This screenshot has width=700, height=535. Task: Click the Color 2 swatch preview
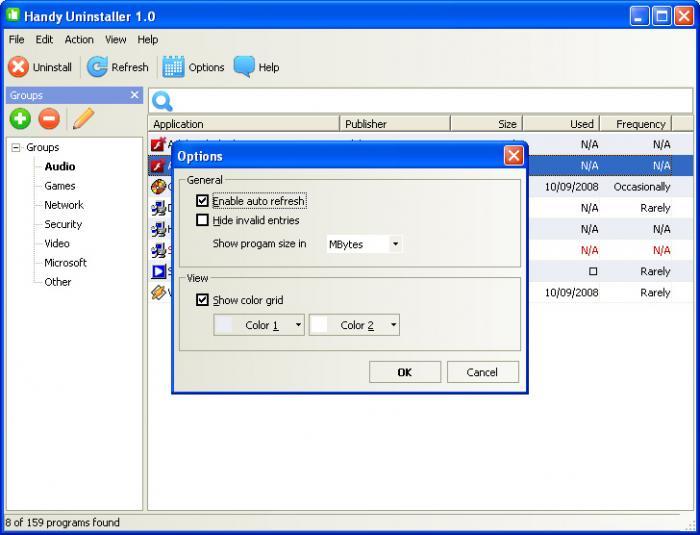[x=319, y=325]
